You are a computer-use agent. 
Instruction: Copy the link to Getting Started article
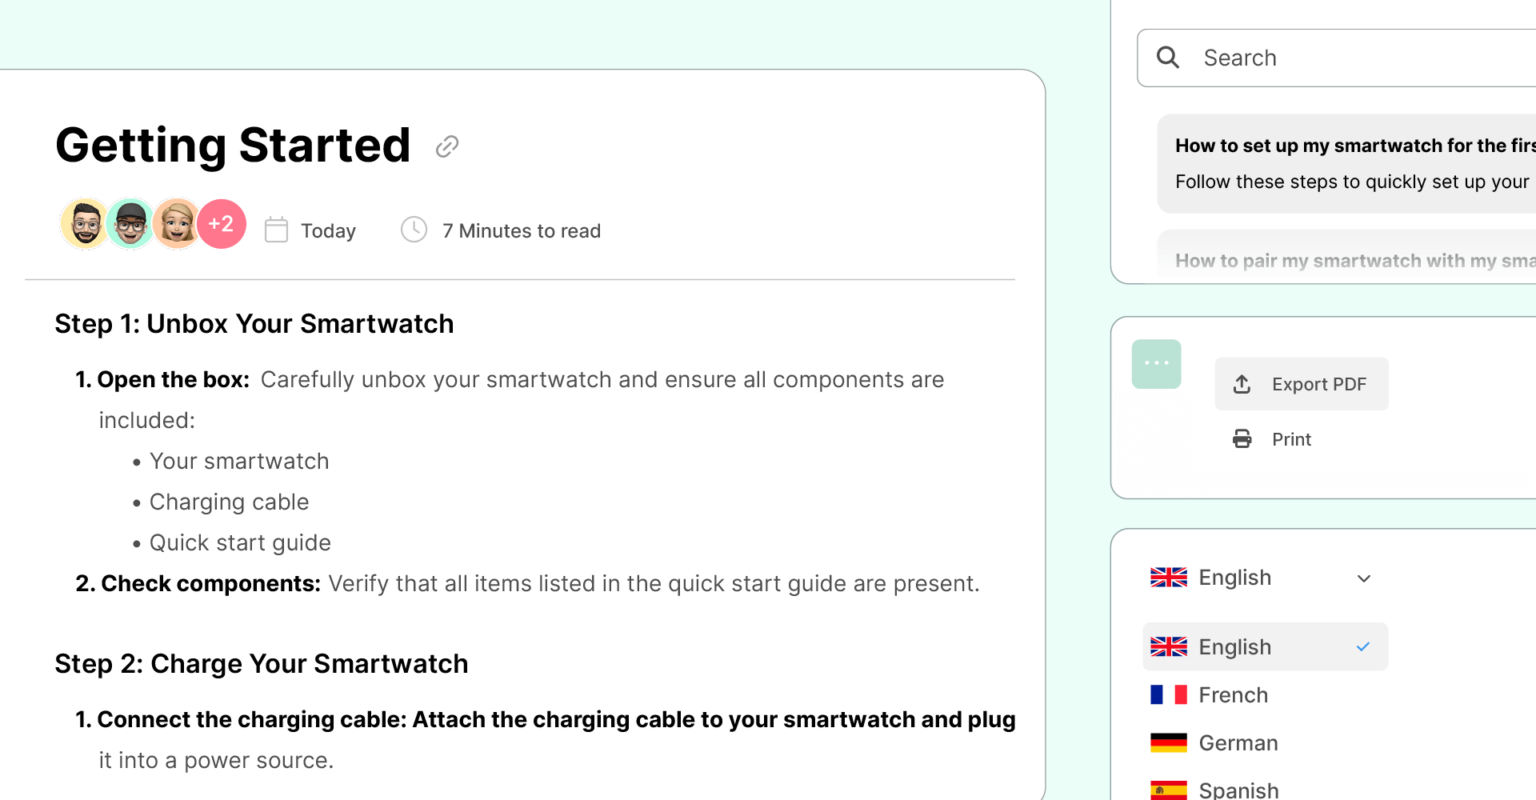[x=446, y=146]
